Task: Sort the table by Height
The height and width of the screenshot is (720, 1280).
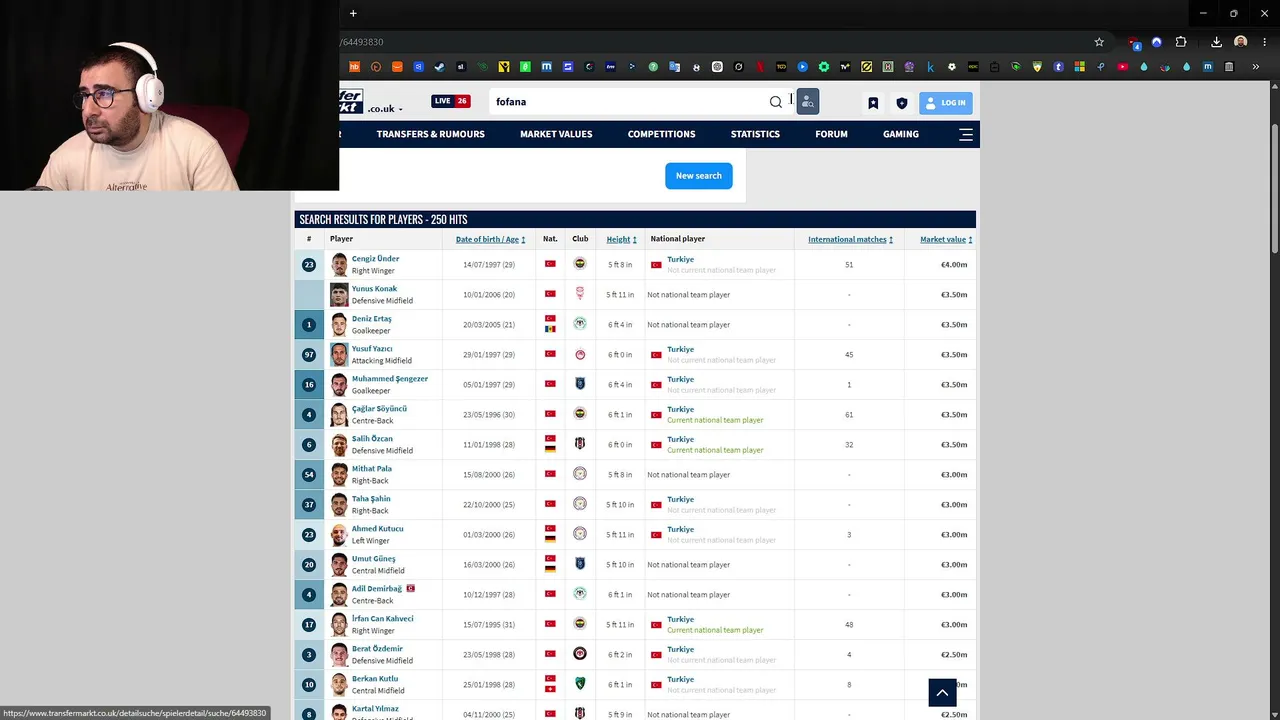Action: (621, 240)
